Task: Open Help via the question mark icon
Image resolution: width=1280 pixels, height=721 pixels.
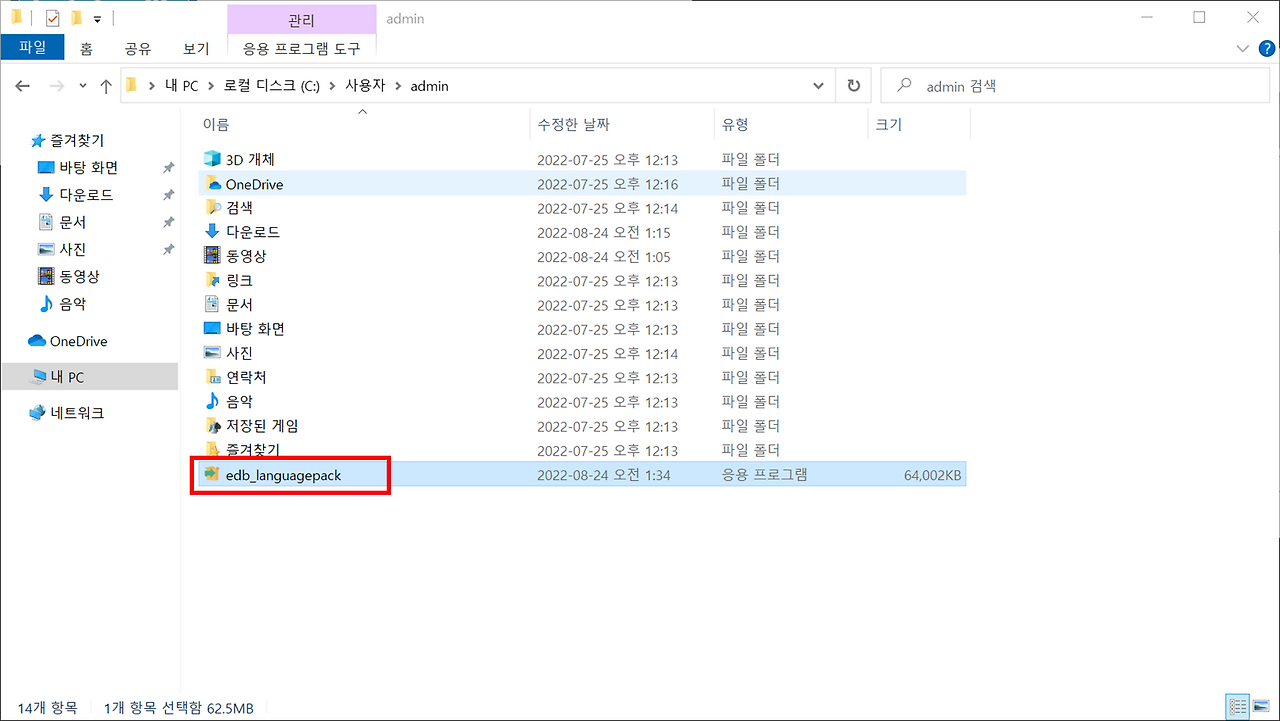Action: (1267, 48)
